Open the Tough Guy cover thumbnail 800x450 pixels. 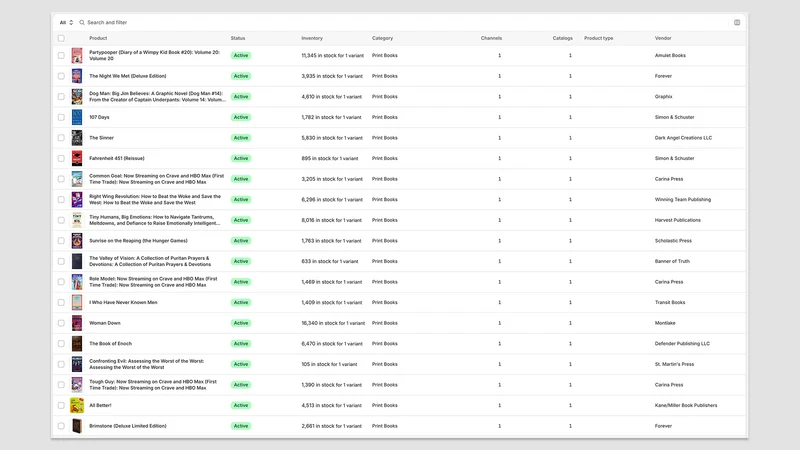[x=77, y=385]
